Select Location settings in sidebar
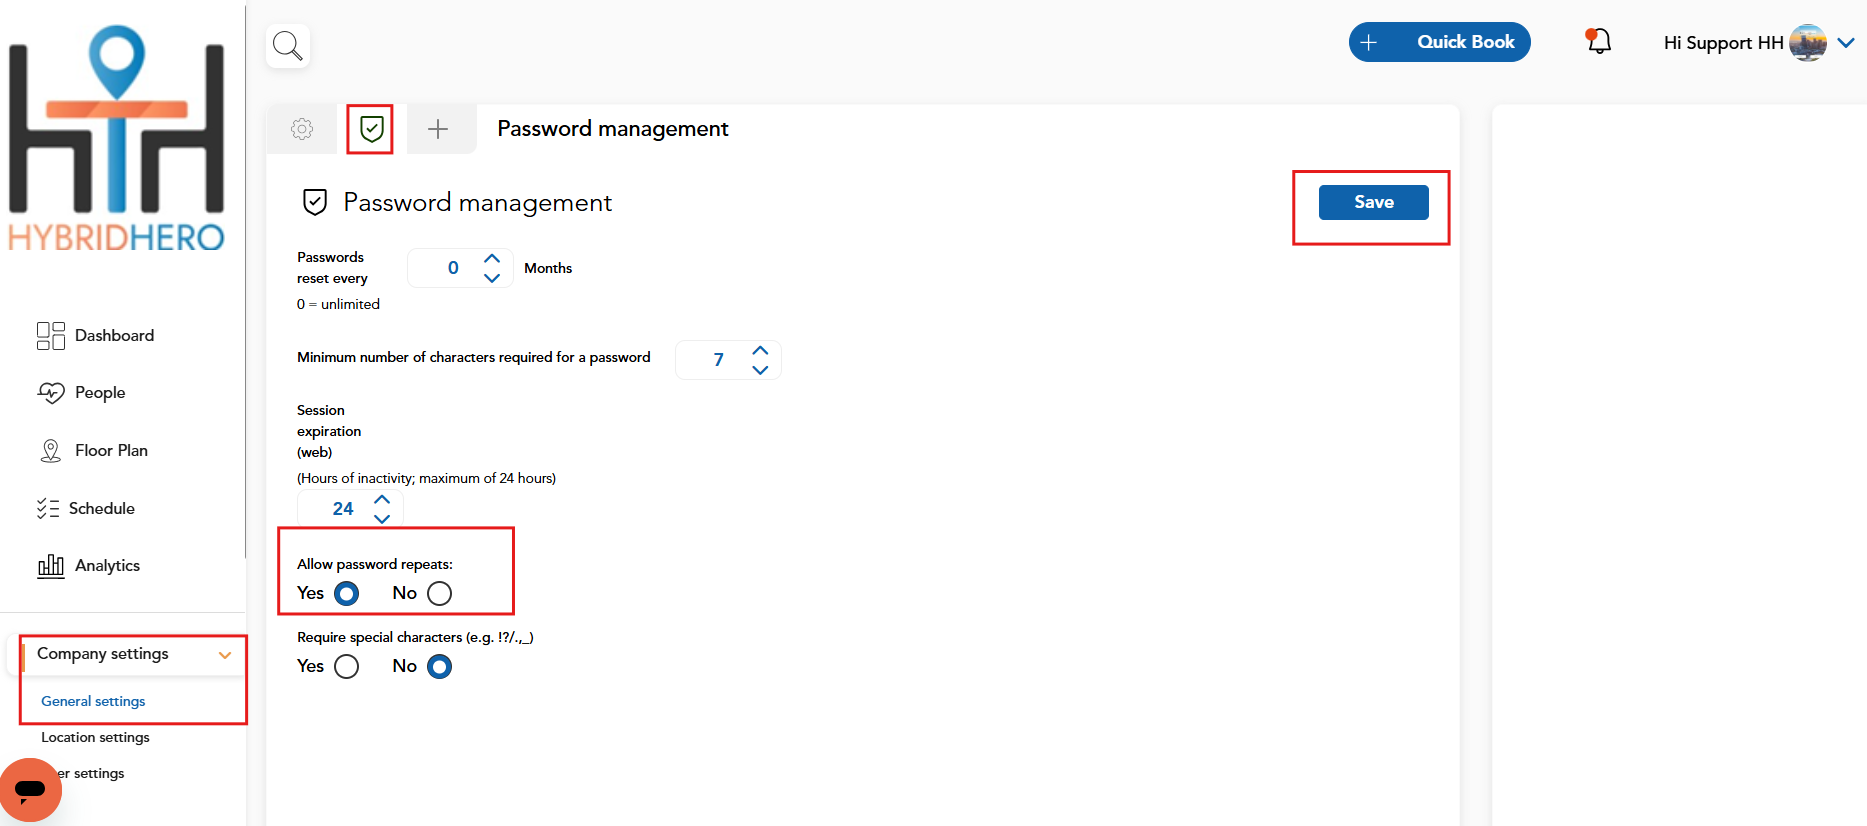1867x826 pixels. (94, 737)
